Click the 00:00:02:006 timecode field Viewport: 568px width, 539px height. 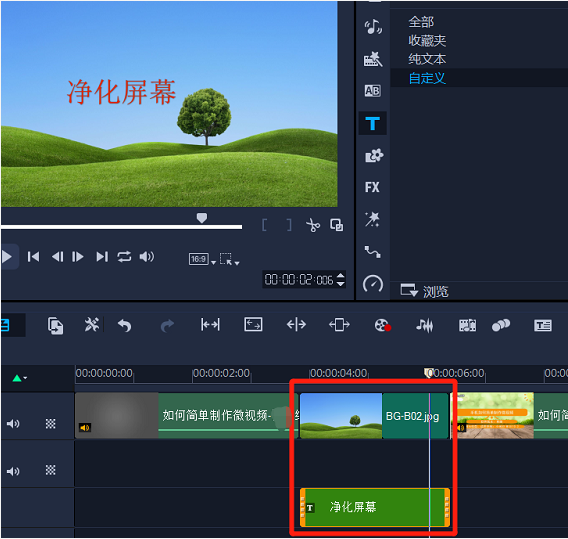[x=299, y=280]
